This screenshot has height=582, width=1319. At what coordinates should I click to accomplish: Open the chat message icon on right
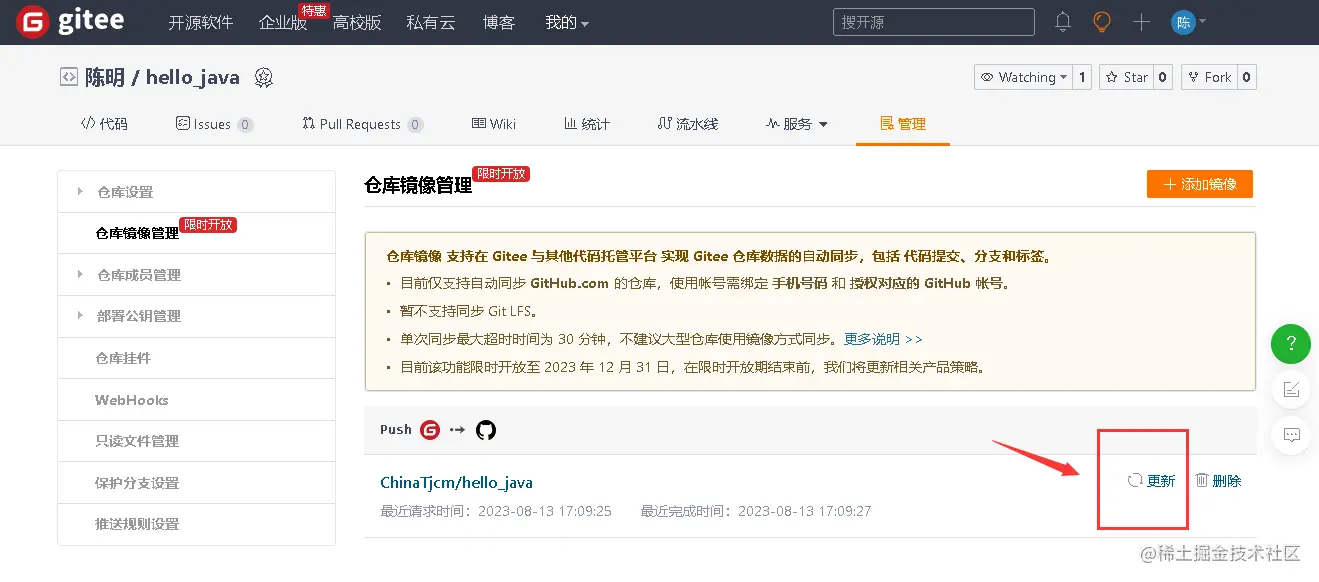click(x=1291, y=434)
